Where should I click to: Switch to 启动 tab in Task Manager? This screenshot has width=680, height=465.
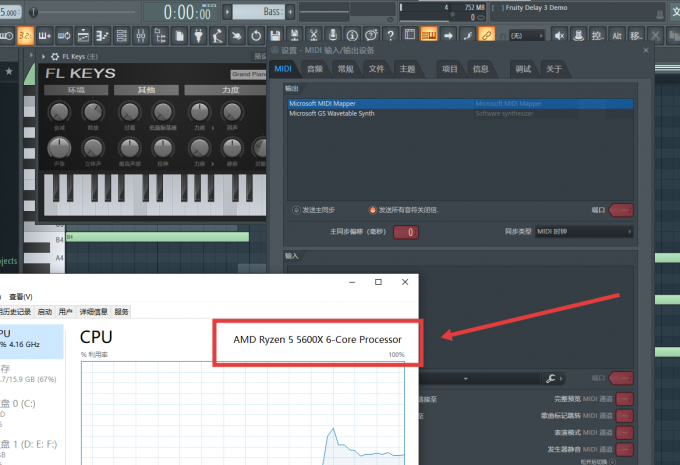click(x=45, y=311)
